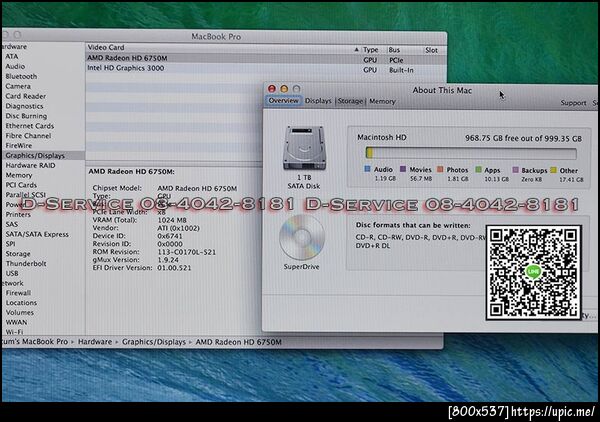The height and width of the screenshot is (422, 600).
Task: Select Wi-Fi under Network
Action: 14,332
